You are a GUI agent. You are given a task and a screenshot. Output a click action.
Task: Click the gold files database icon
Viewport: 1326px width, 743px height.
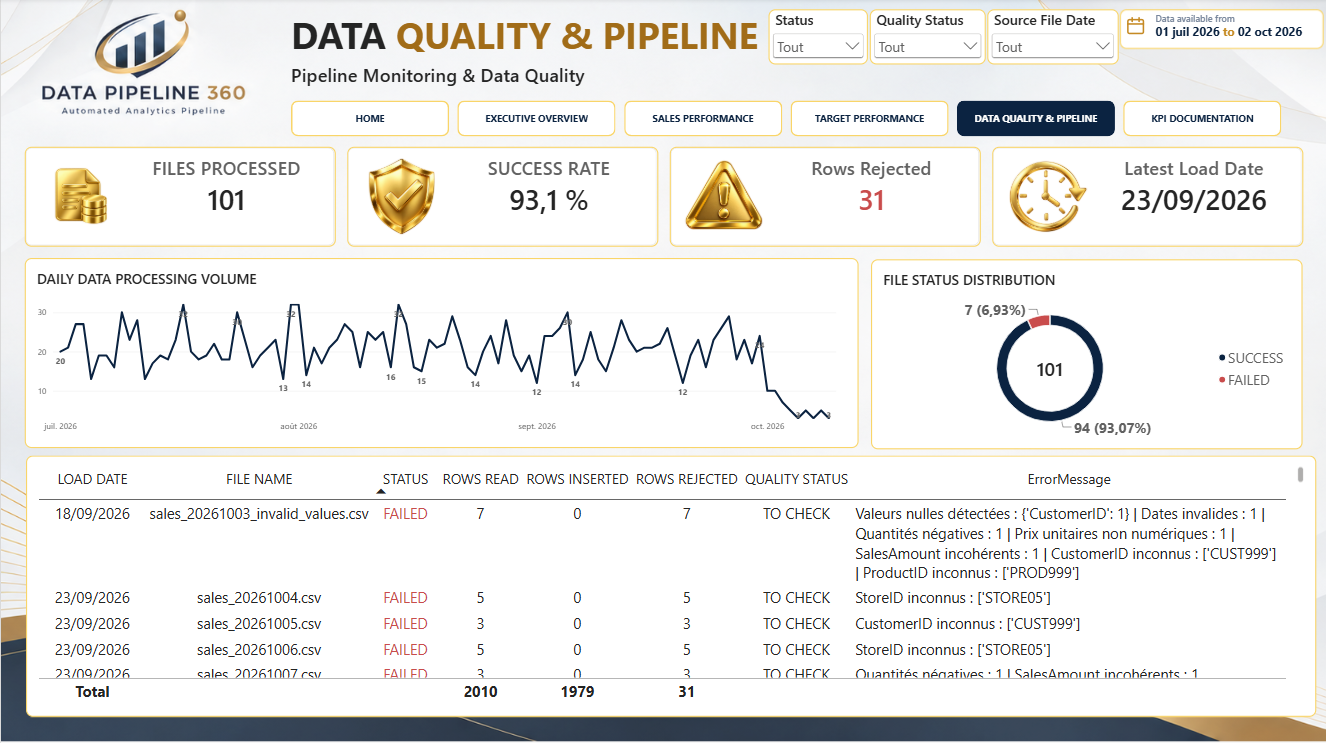coord(81,196)
